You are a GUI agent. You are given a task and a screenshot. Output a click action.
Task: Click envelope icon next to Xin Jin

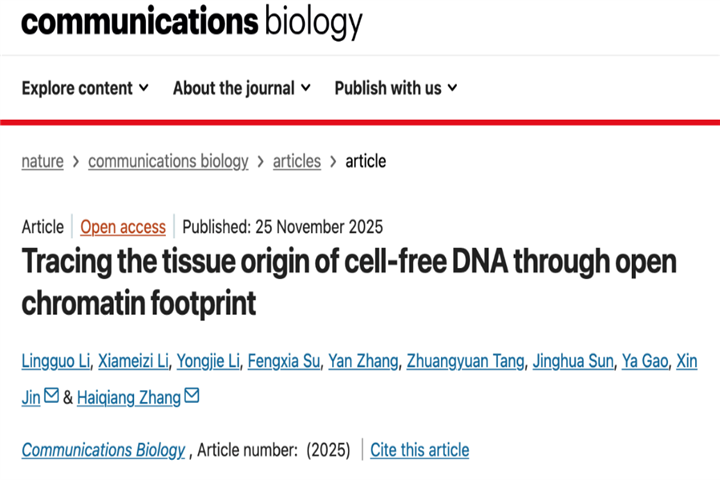pyautogui.click(x=52, y=397)
